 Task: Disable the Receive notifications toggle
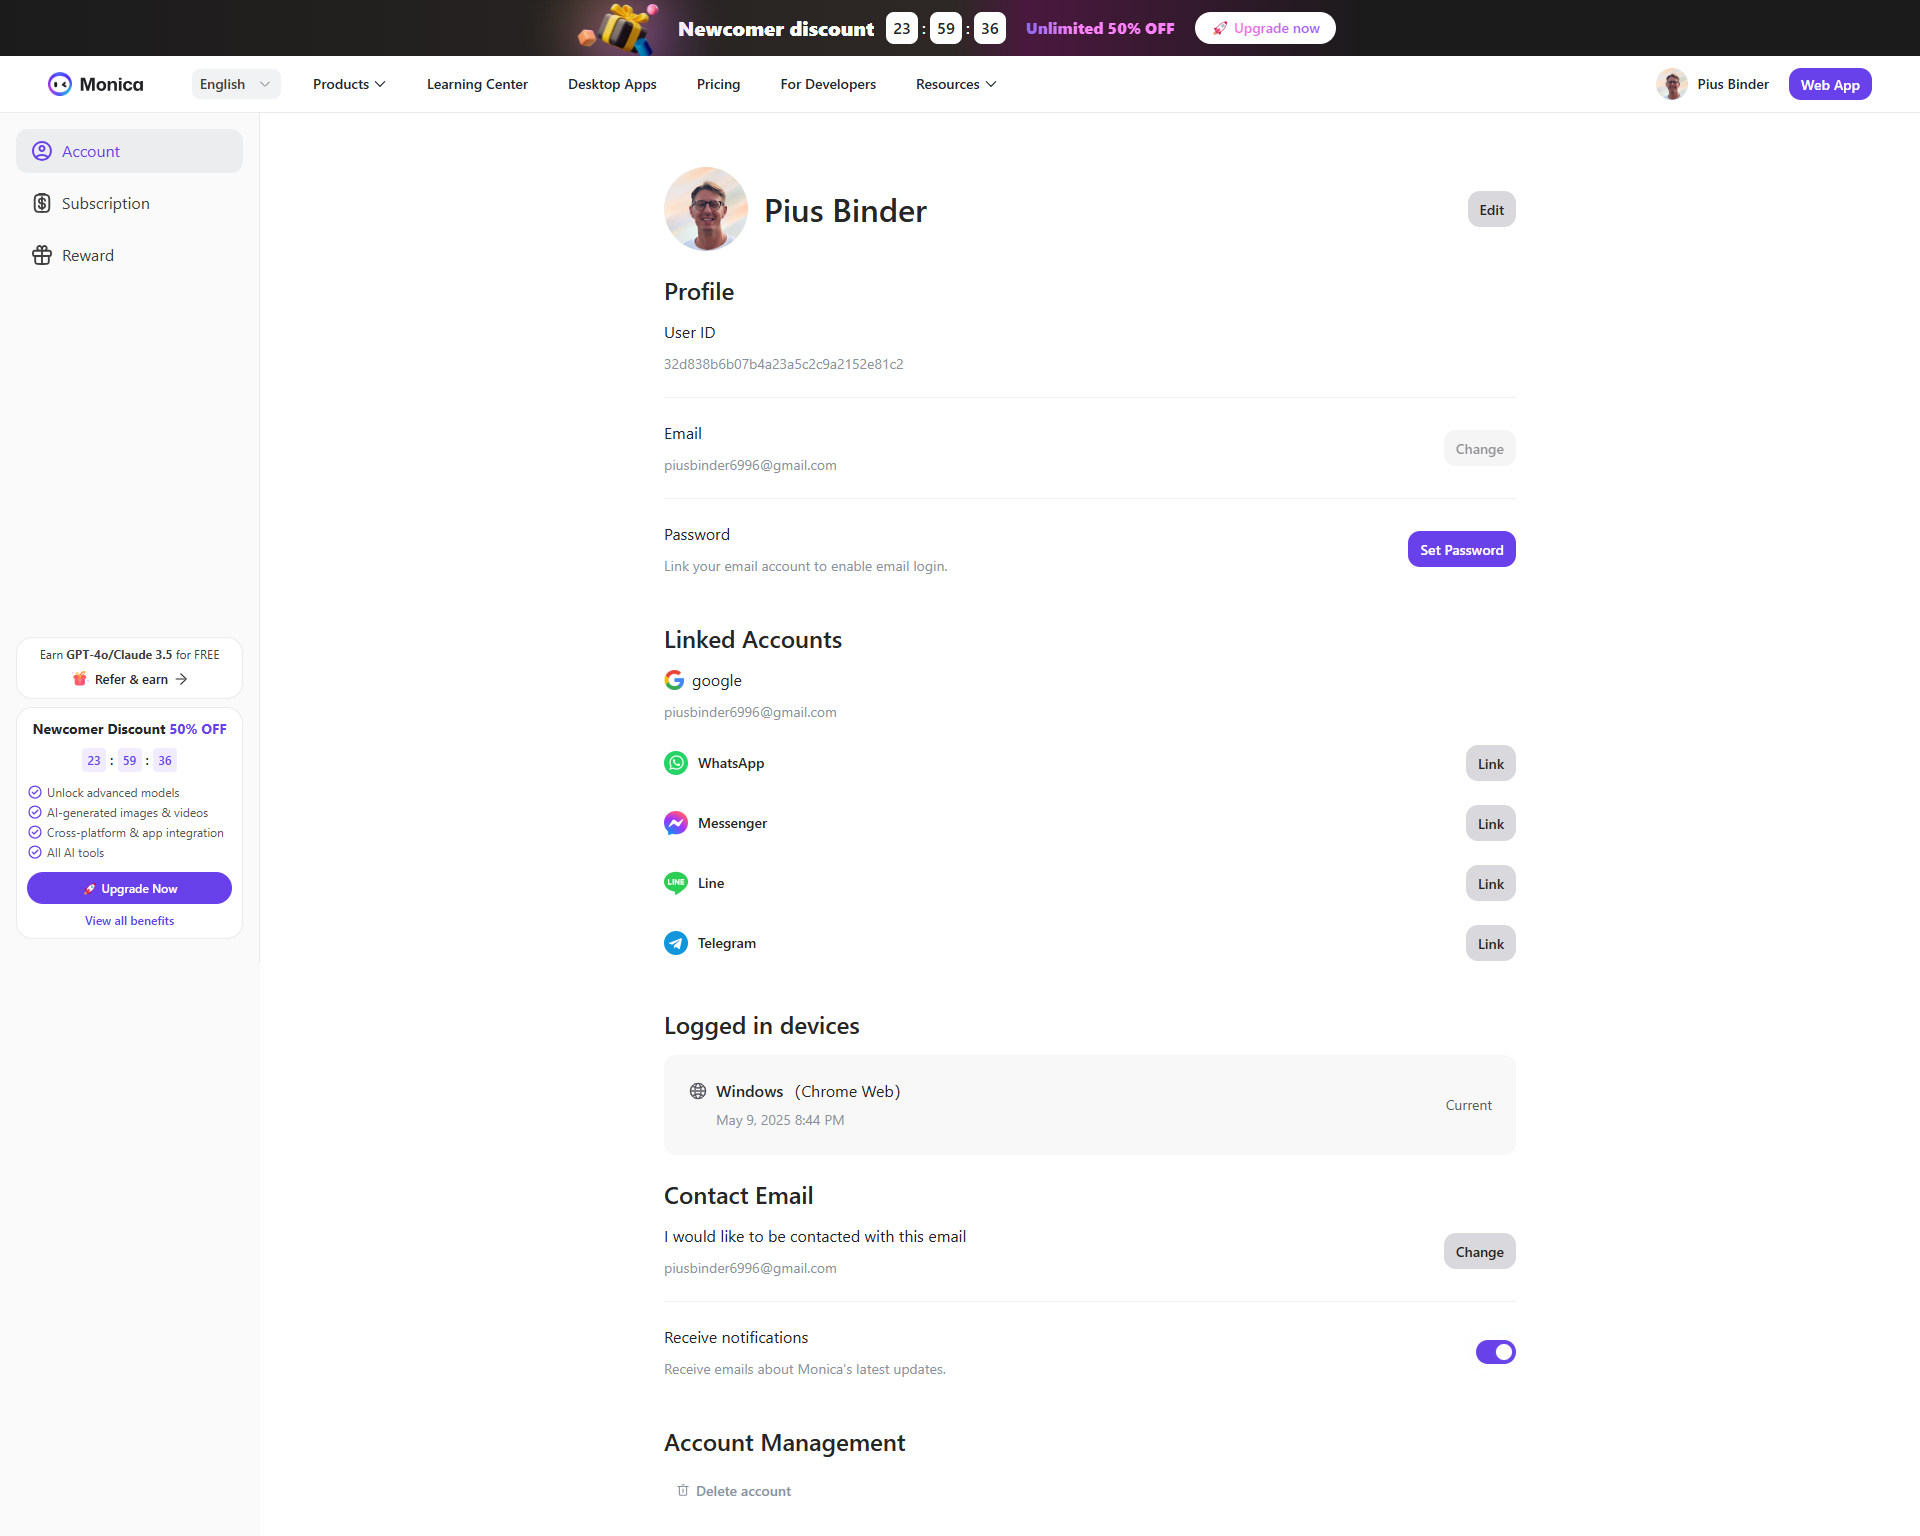pyautogui.click(x=1495, y=1352)
